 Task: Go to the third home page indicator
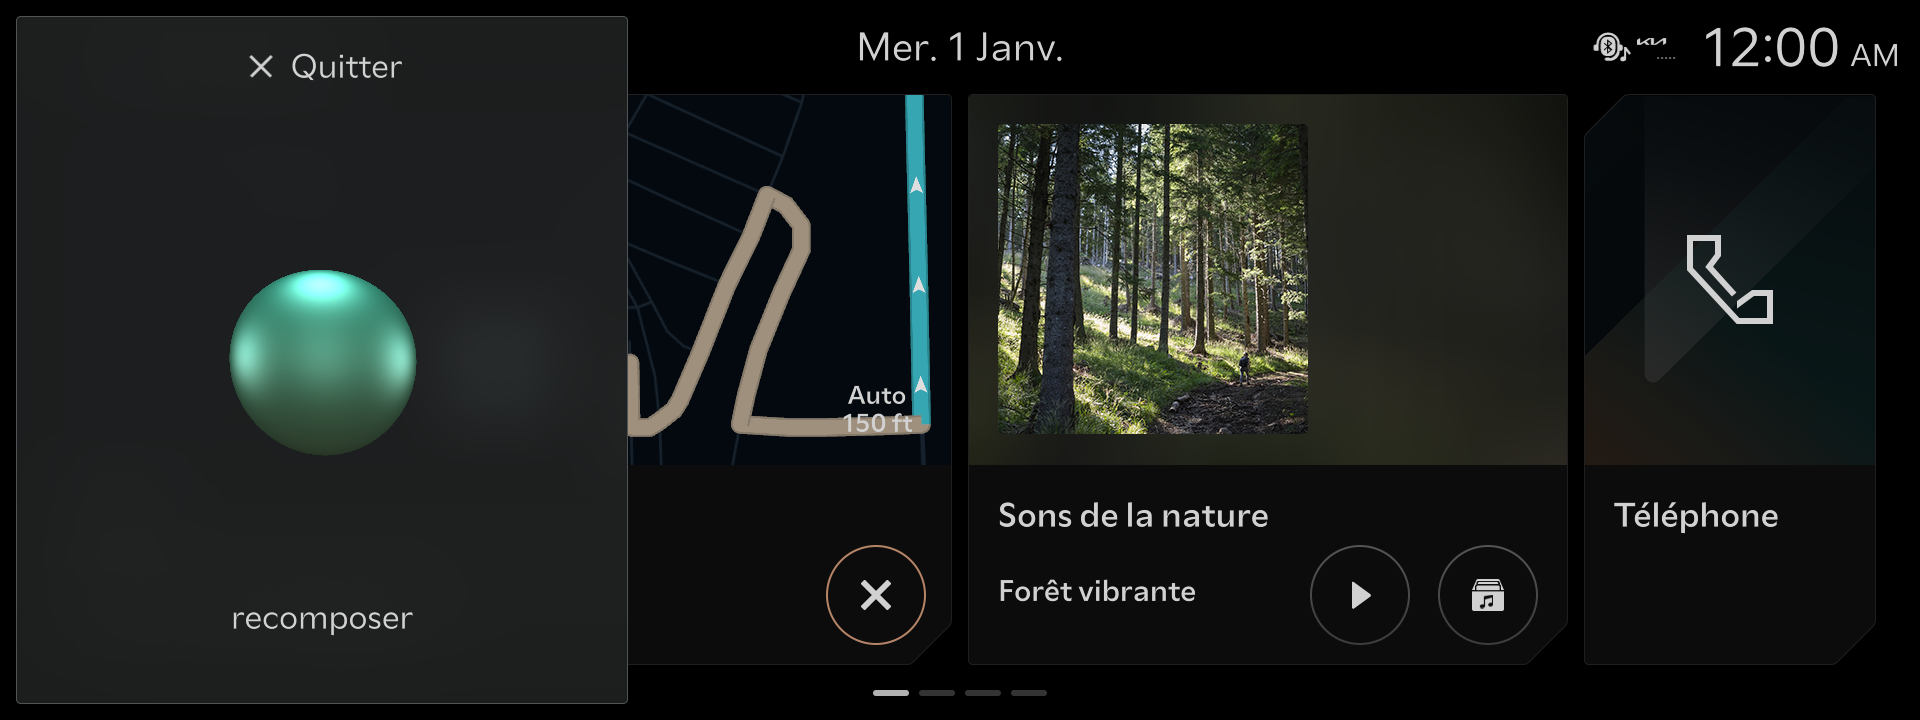983,692
